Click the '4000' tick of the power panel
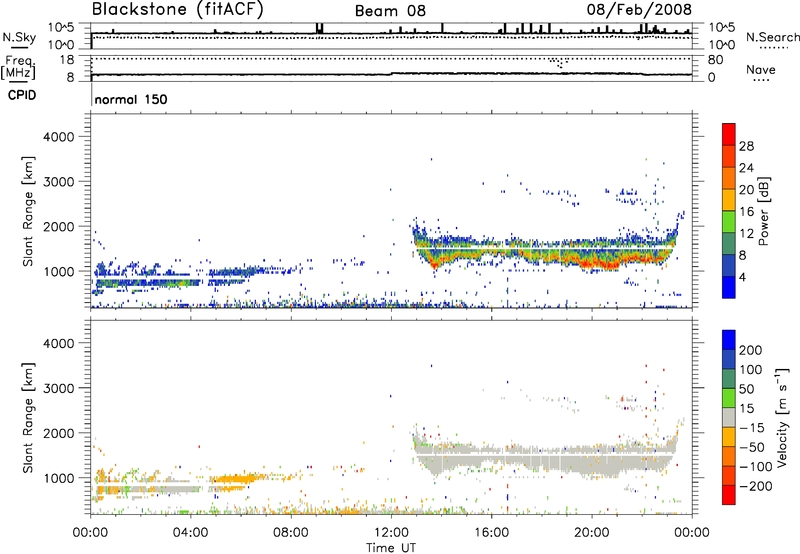The height and width of the screenshot is (554, 800). (59, 137)
